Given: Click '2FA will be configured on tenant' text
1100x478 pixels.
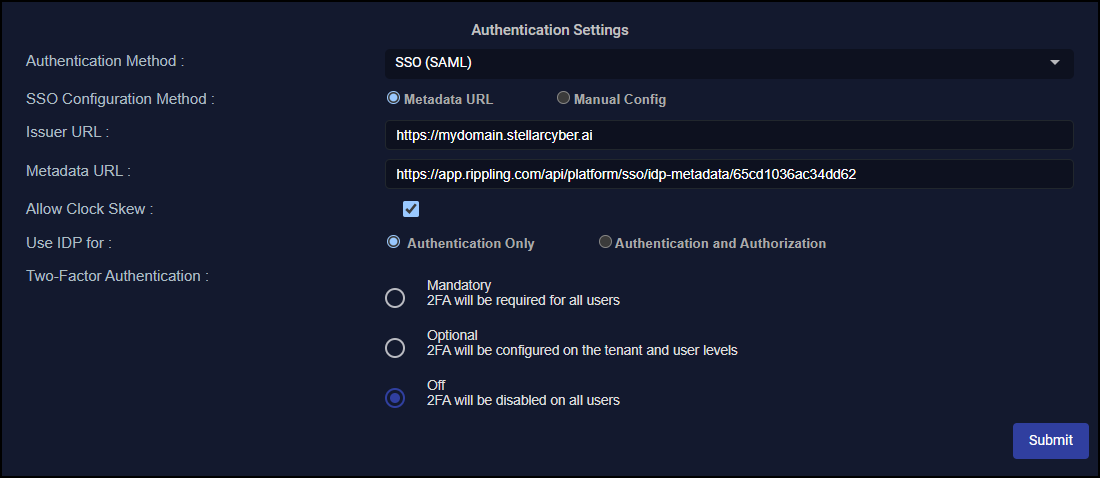Looking at the screenshot, I should point(582,350).
